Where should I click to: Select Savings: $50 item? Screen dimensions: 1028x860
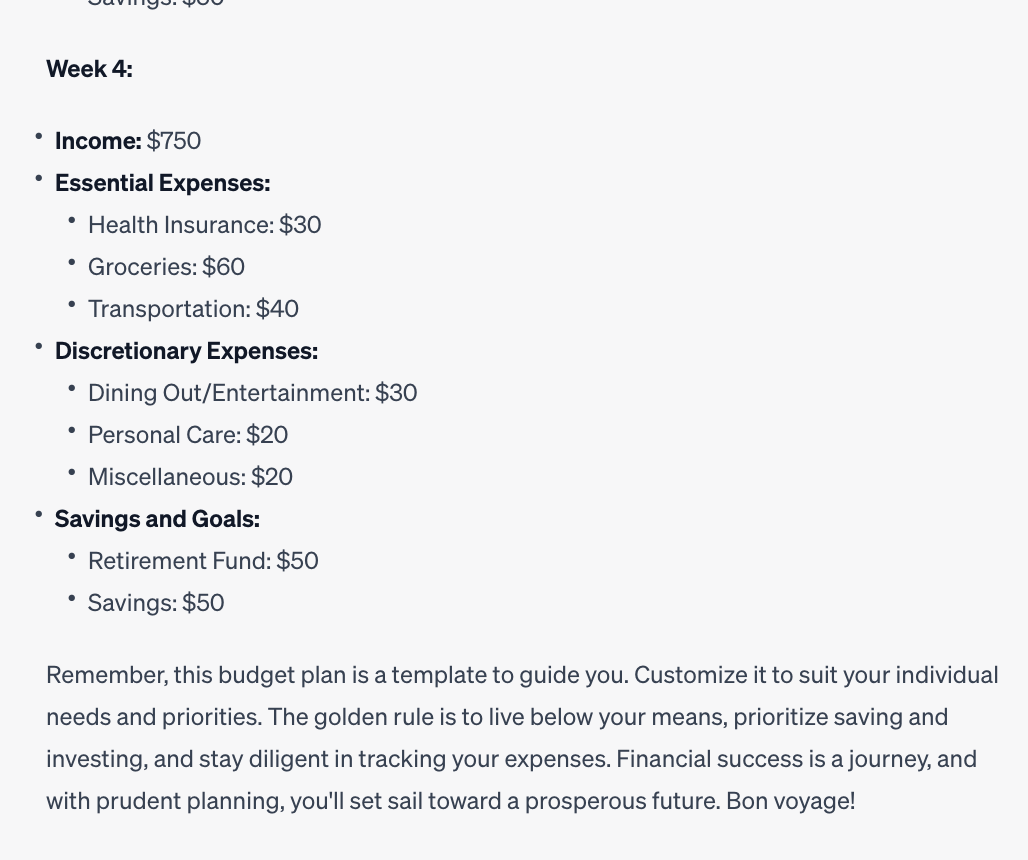click(x=156, y=602)
